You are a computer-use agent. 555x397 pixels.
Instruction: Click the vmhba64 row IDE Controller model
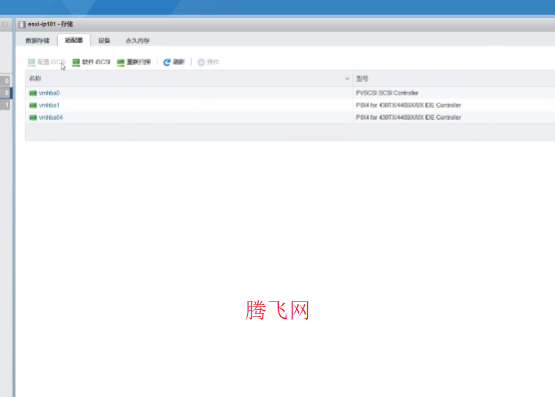408,117
